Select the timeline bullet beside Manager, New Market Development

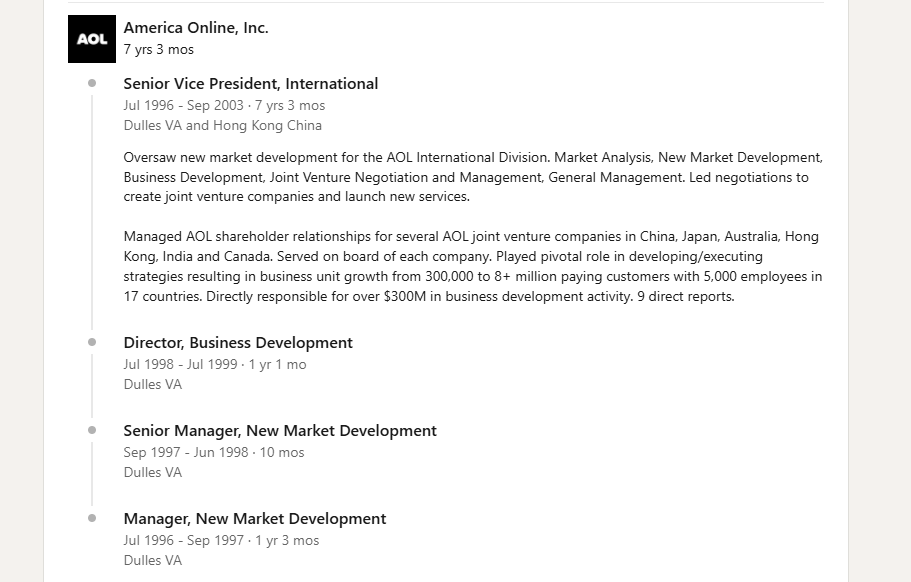[x=92, y=518]
